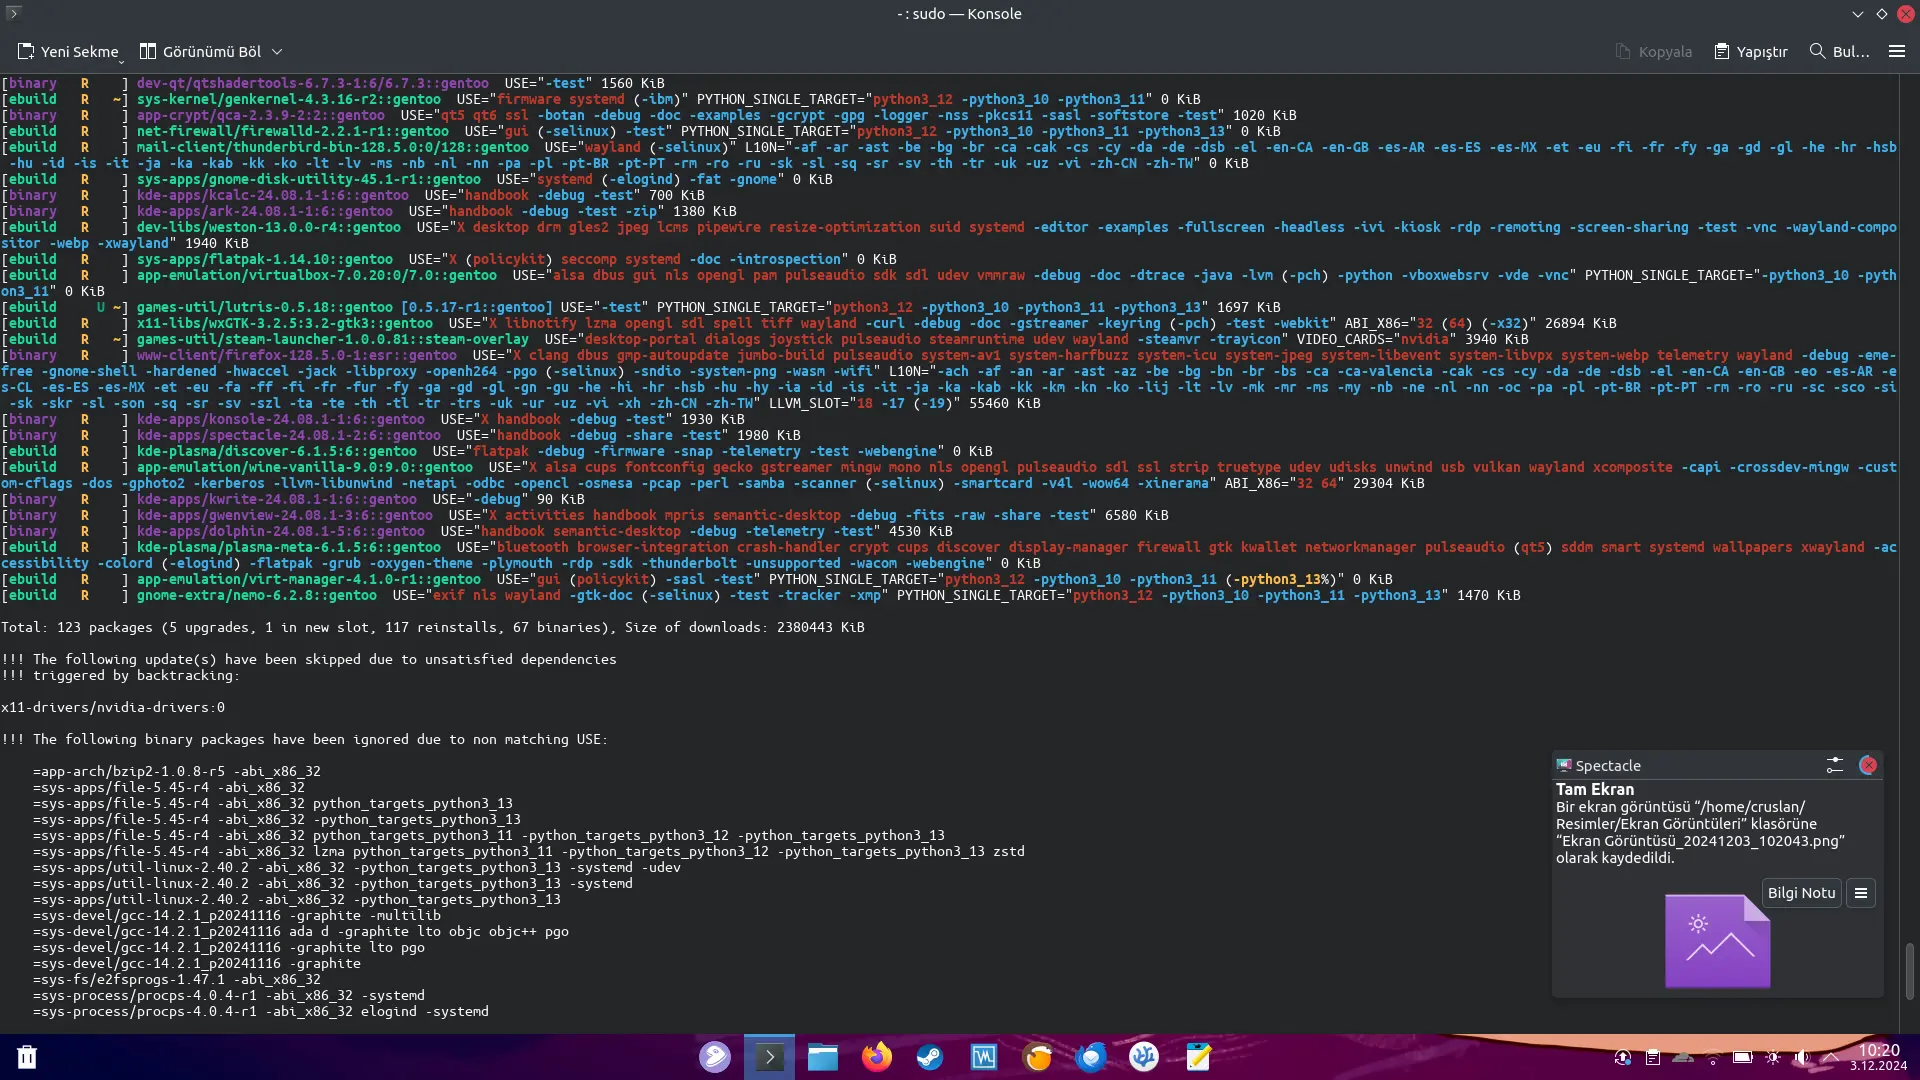Click the Bilgi Notu button in the Spectacle popup

tap(1801, 893)
